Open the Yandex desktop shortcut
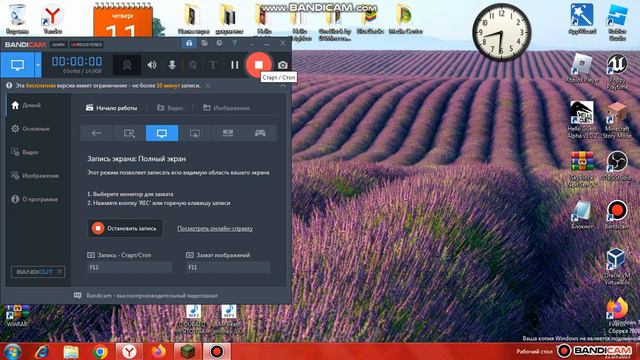Image resolution: width=640 pixels, height=360 pixels. point(53,19)
